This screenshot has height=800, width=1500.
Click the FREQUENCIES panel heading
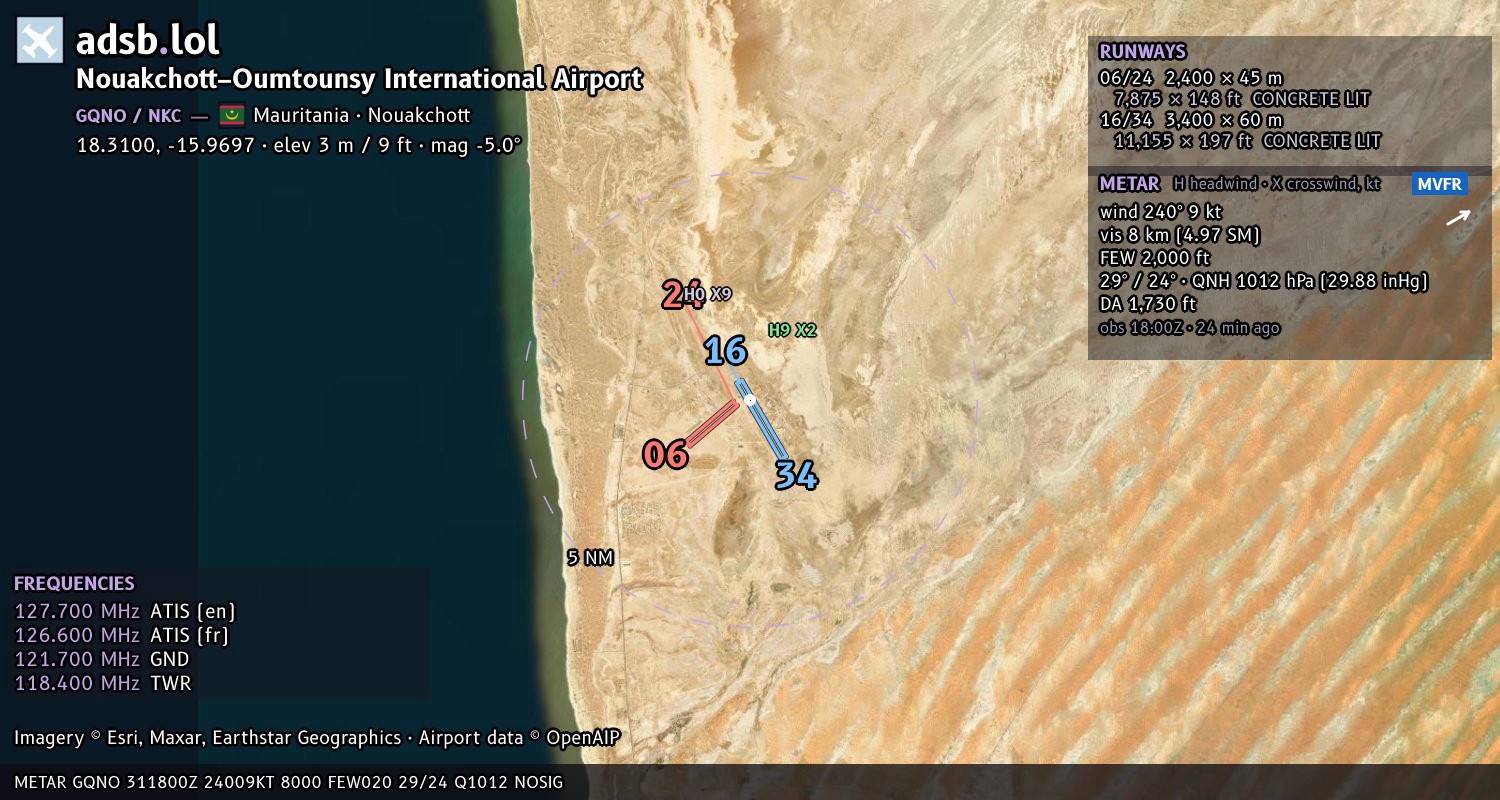74,584
